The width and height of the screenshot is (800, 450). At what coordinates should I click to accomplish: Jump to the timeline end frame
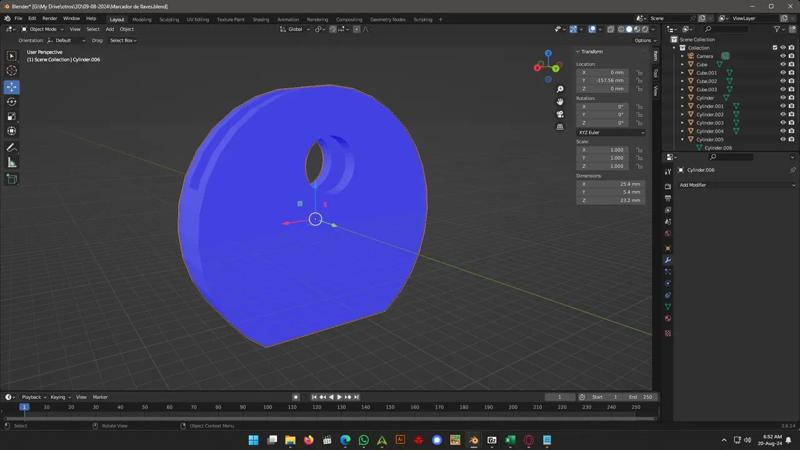(357, 397)
